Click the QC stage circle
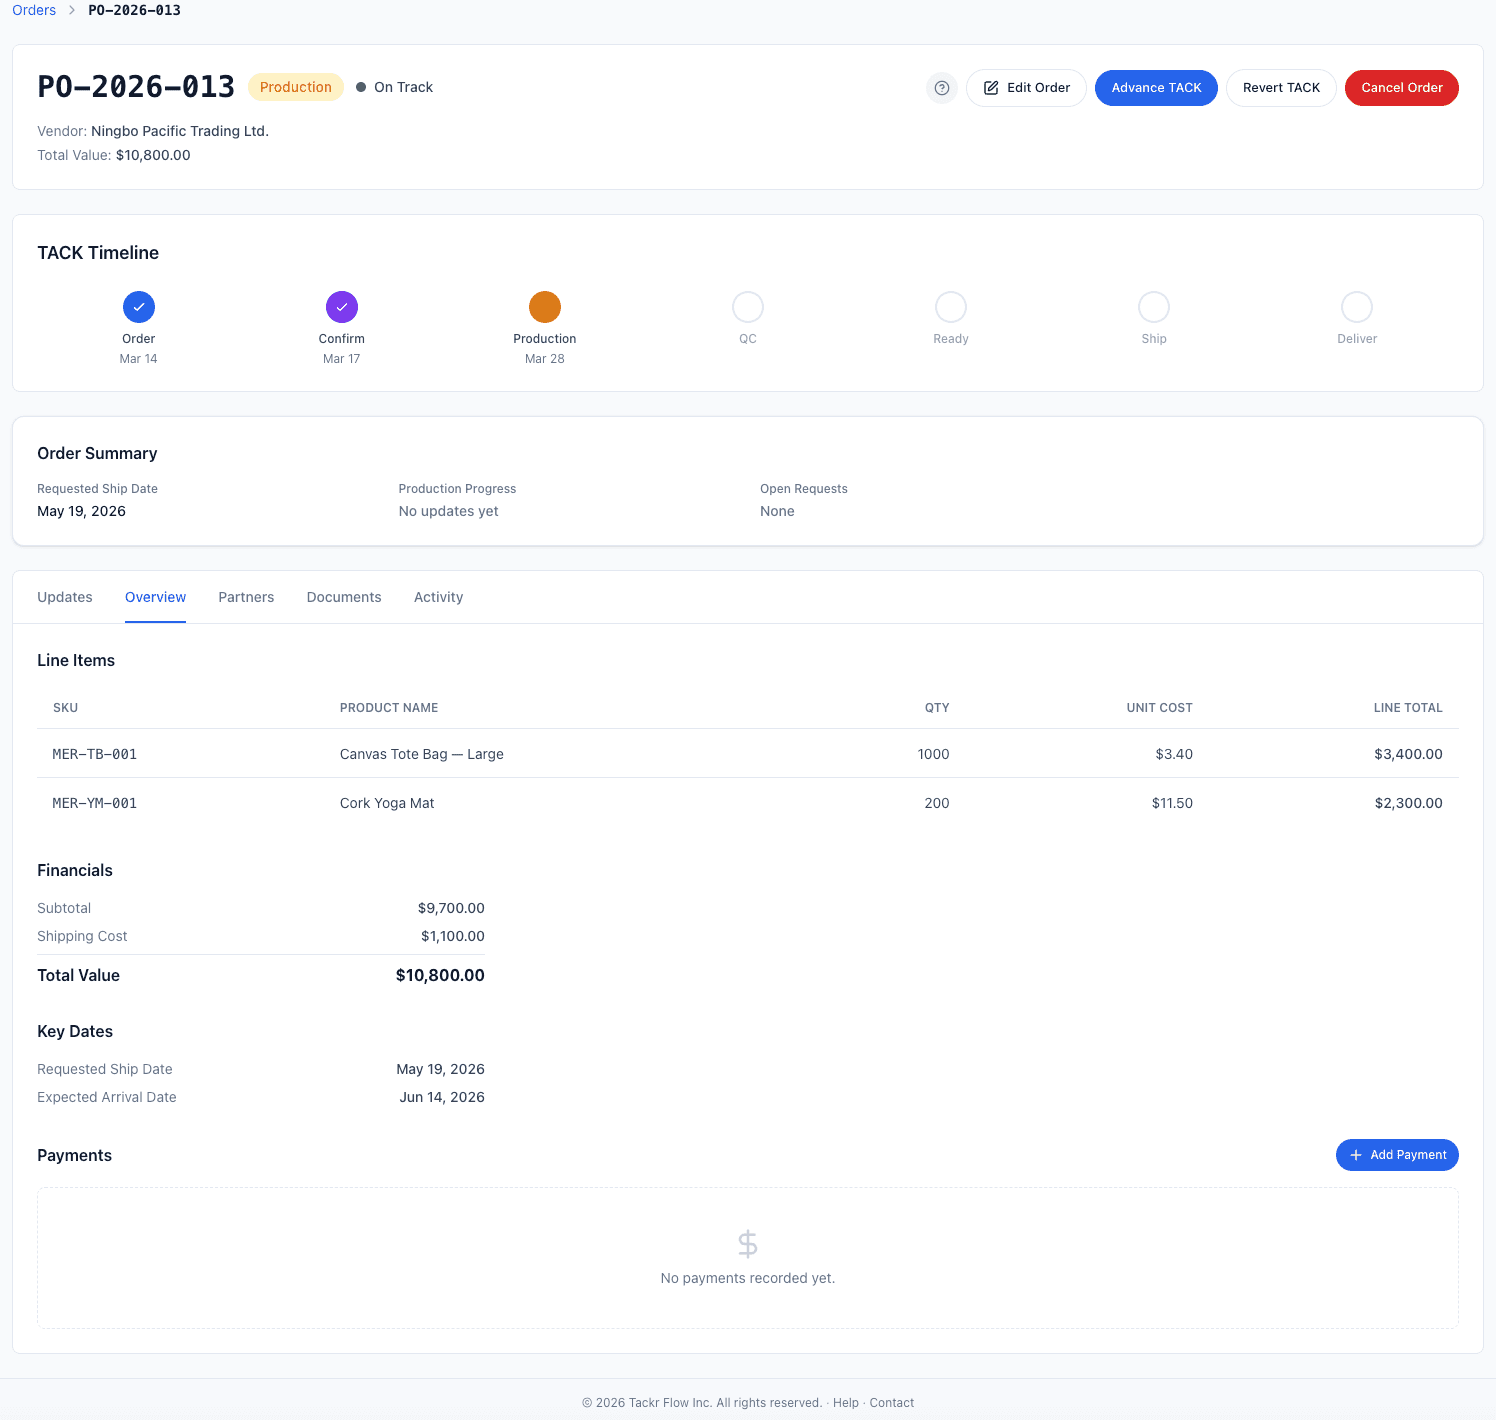The width and height of the screenshot is (1496, 1420). (747, 307)
